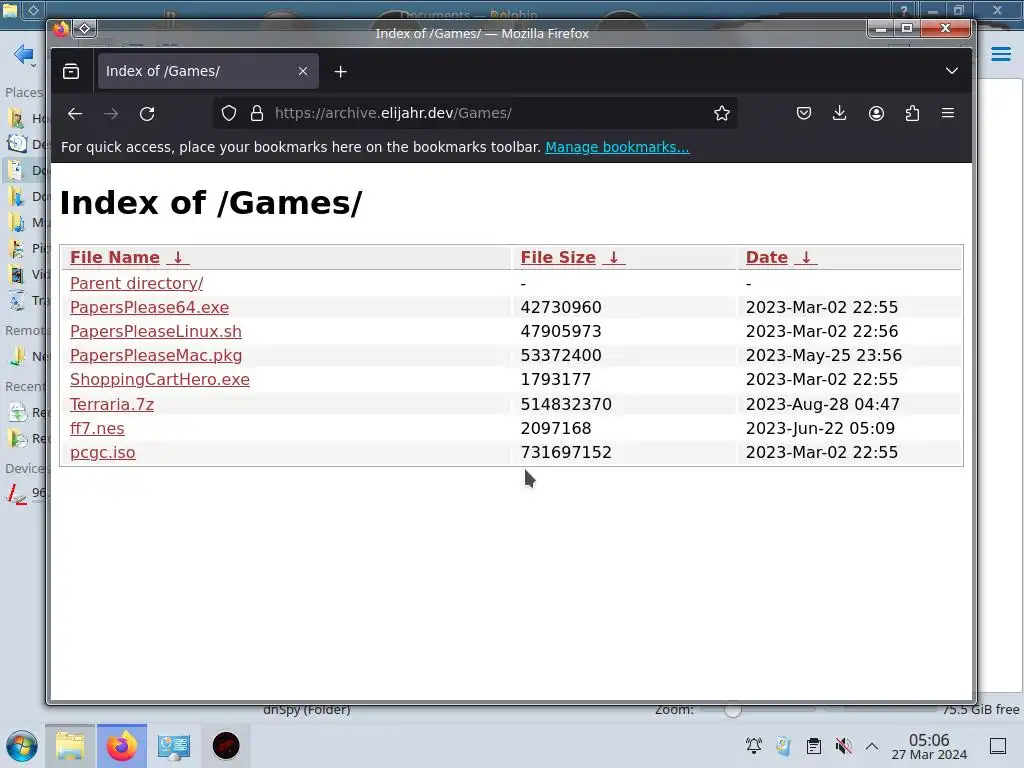Bookmark this page with the star icon
Image resolution: width=1024 pixels, height=768 pixels.
pyautogui.click(x=722, y=113)
